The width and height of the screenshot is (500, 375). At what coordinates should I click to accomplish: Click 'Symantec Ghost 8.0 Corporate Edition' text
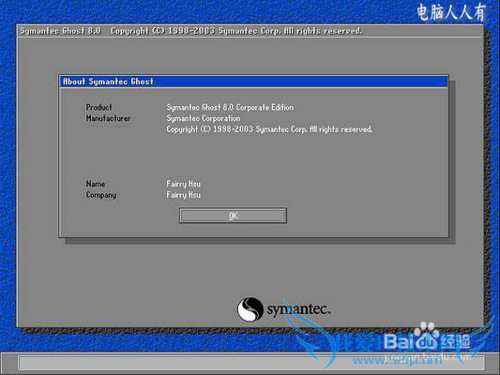[x=230, y=107]
